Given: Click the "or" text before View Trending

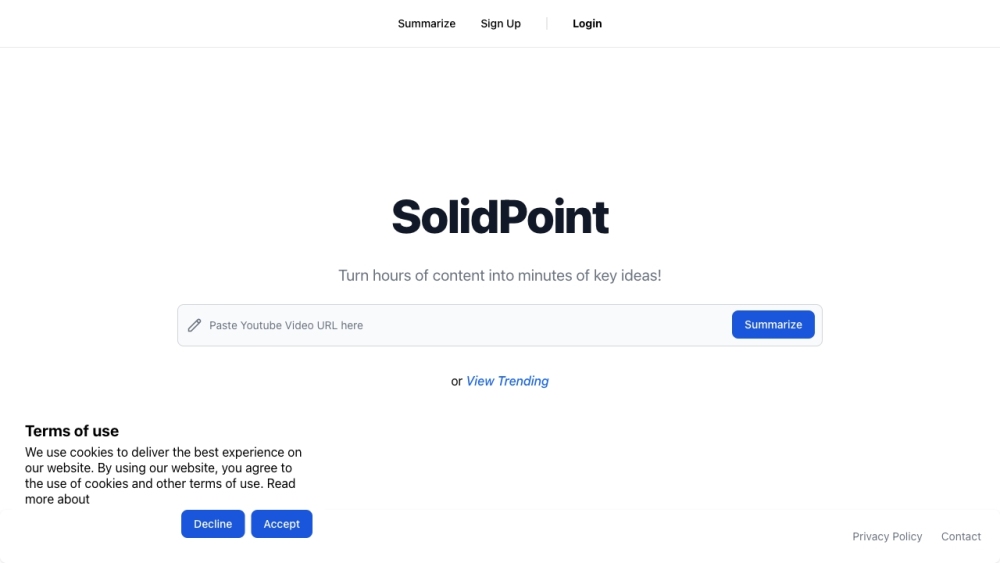Looking at the screenshot, I should coord(457,381).
